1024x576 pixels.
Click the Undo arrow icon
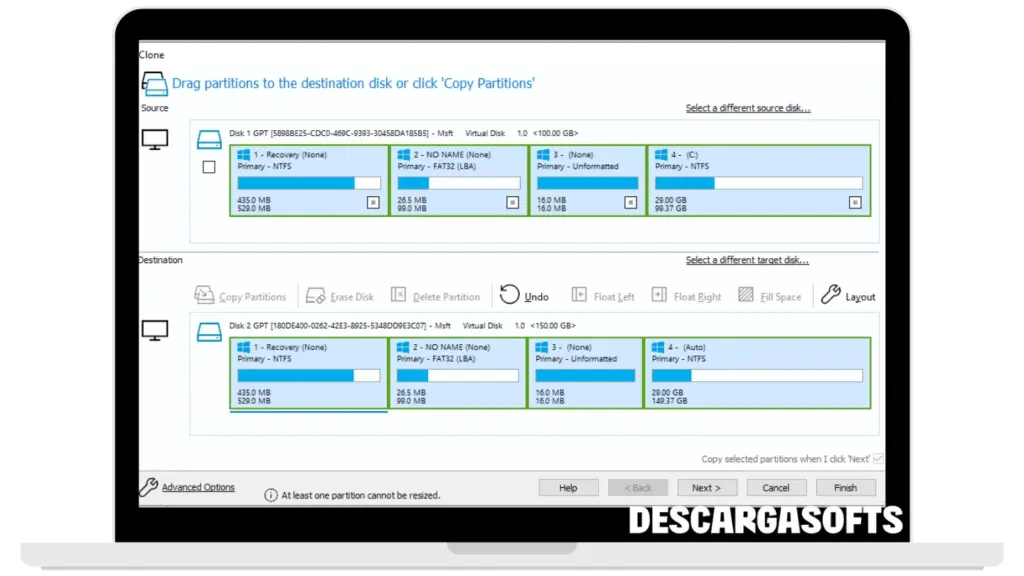click(x=510, y=295)
